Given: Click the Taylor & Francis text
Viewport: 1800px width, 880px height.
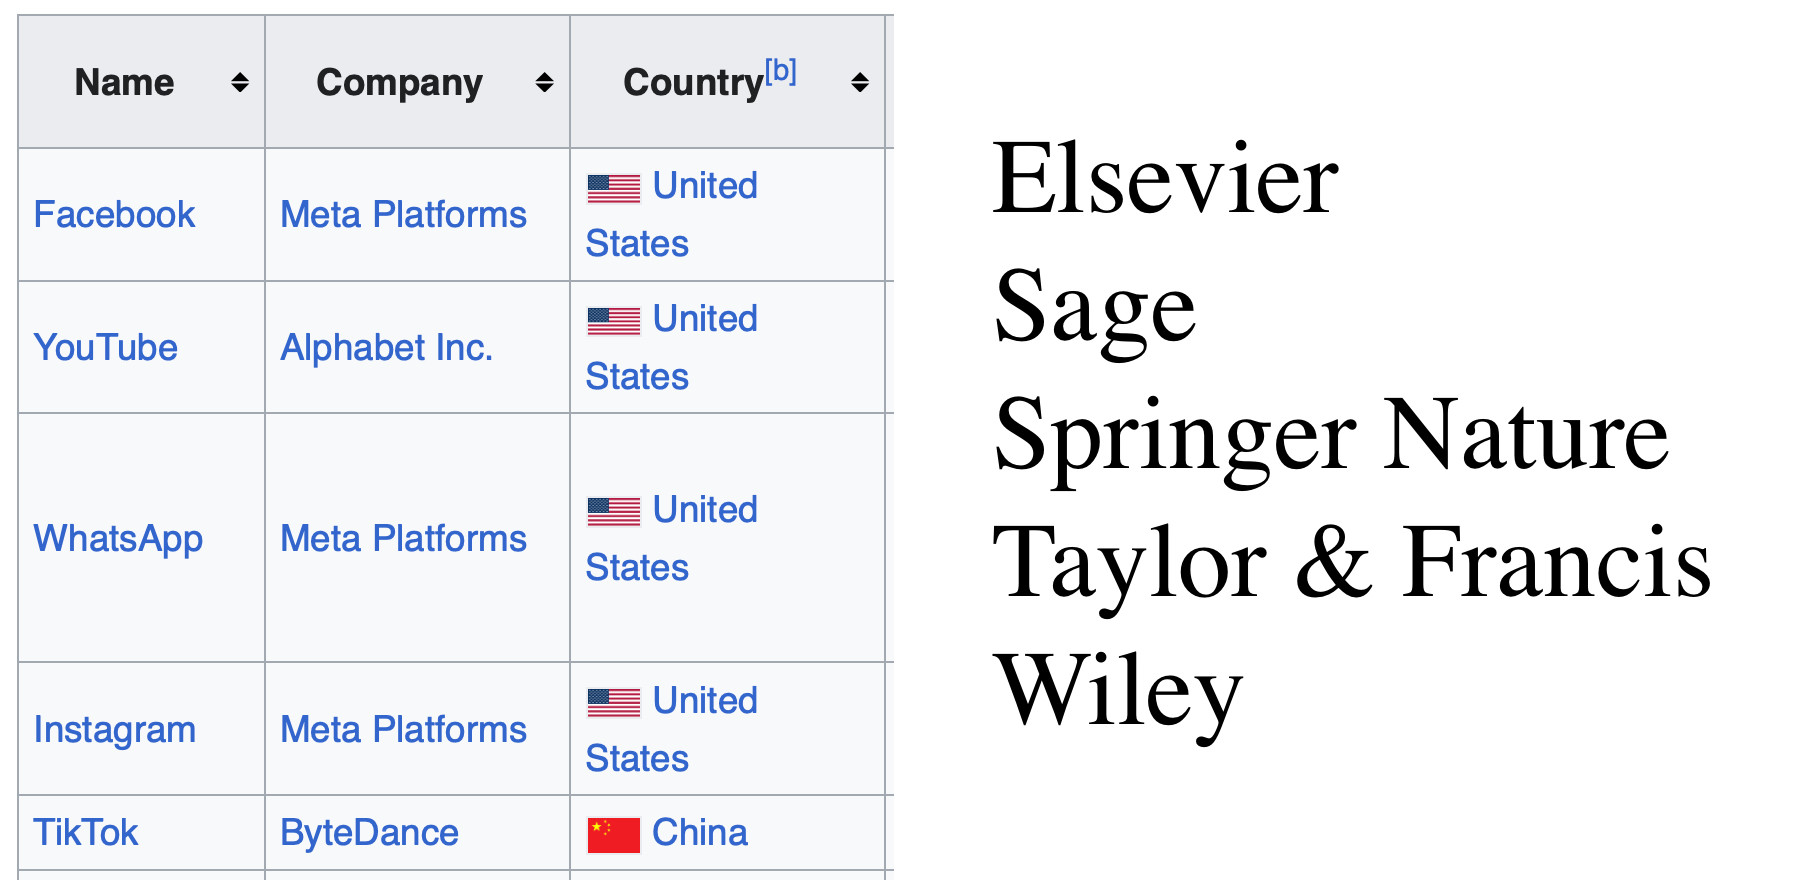Looking at the screenshot, I should pos(1352,563).
